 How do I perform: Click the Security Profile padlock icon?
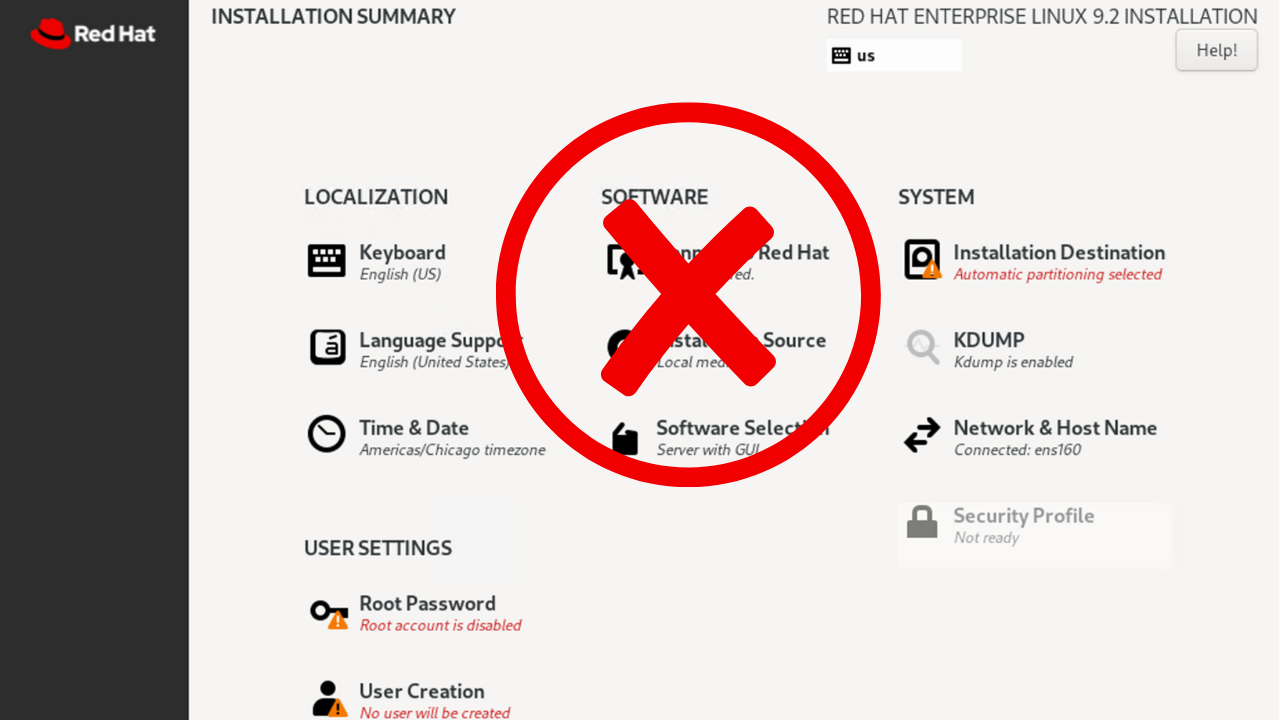[922, 523]
